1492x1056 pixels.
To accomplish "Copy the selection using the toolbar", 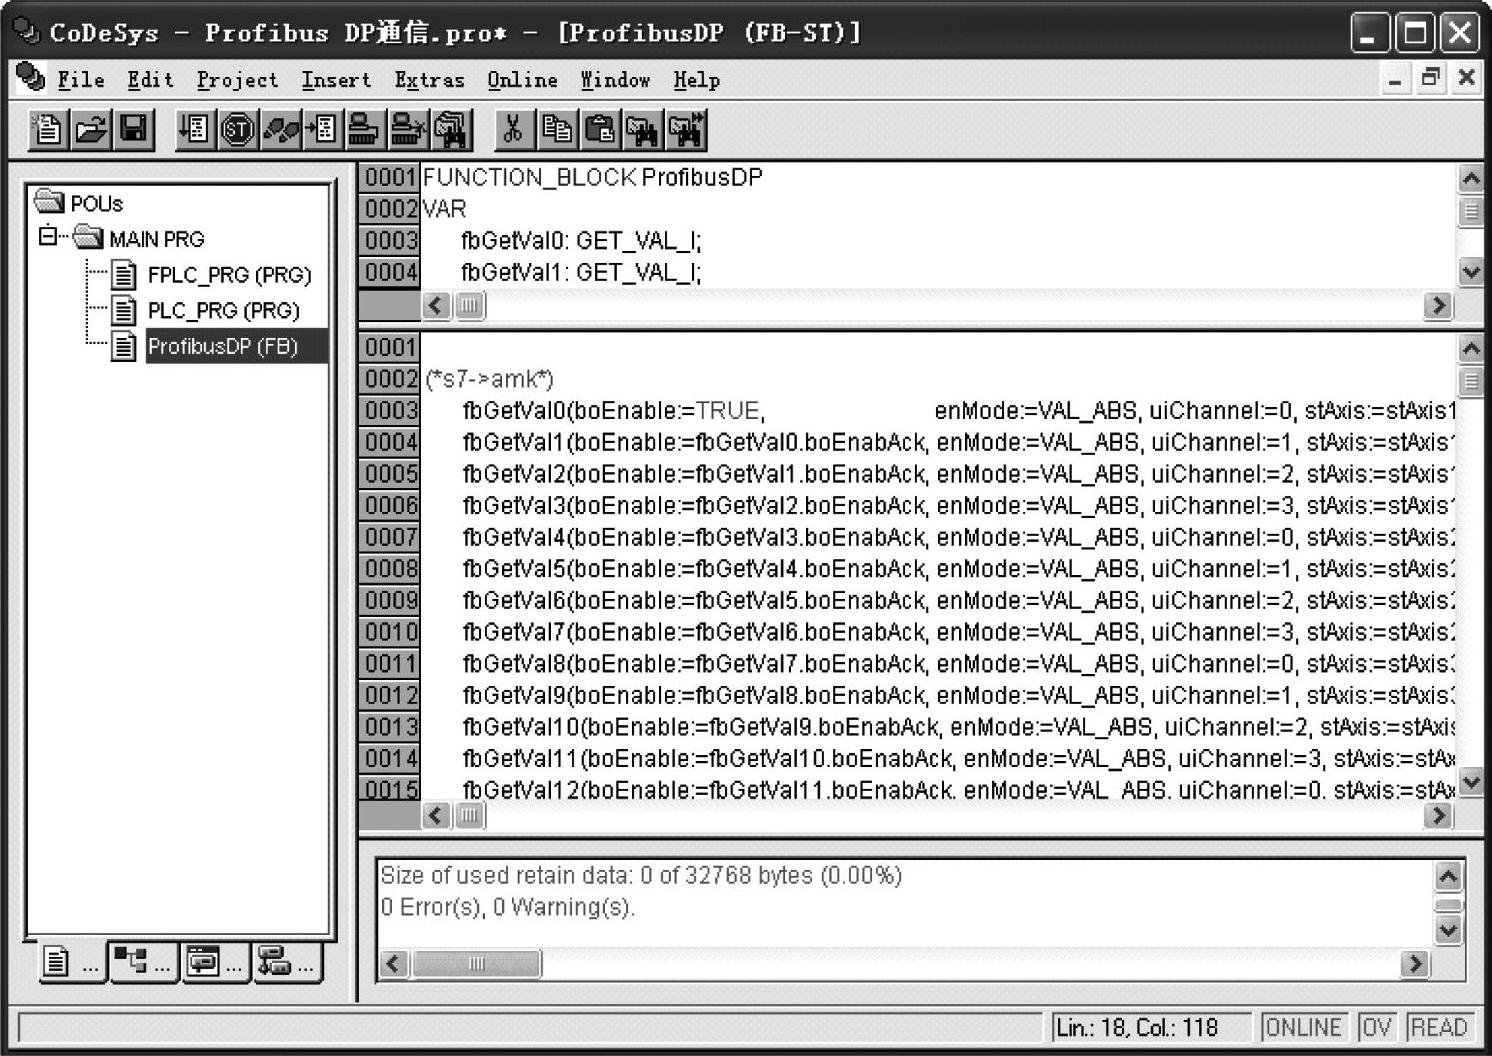I will click(x=556, y=130).
